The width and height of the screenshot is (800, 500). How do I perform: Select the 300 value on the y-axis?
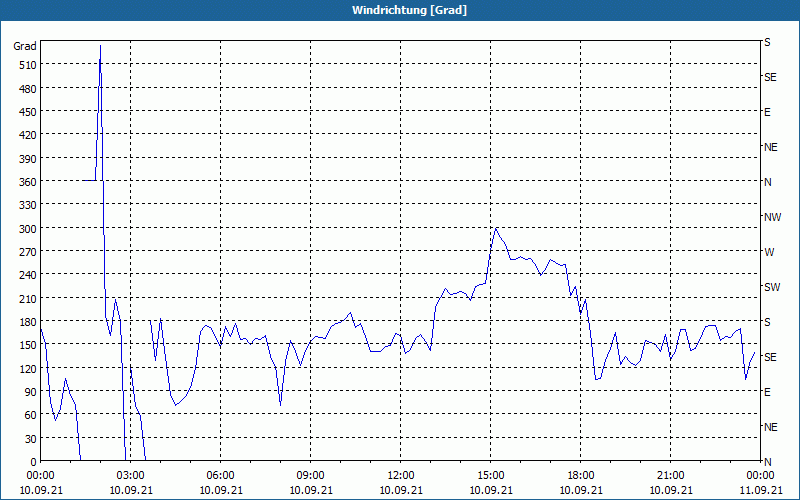tap(28, 229)
